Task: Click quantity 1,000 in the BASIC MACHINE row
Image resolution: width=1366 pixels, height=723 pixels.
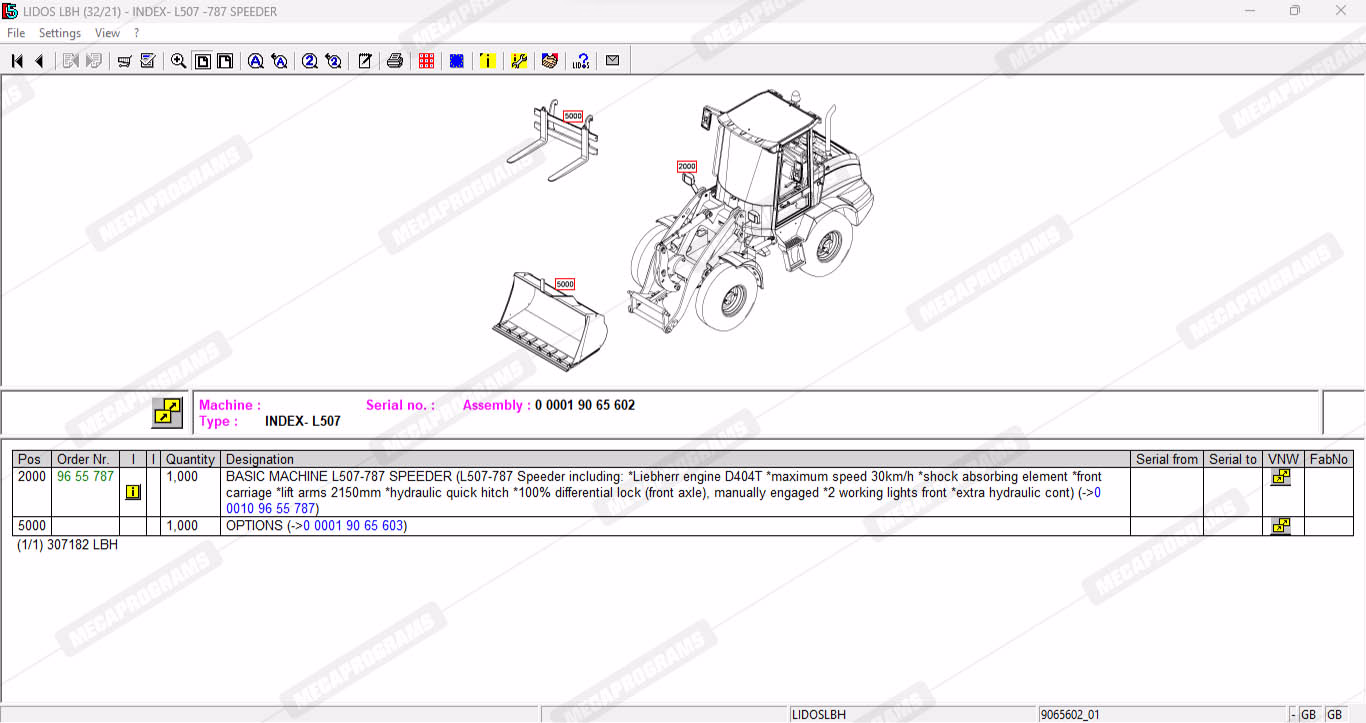Action: click(x=182, y=477)
